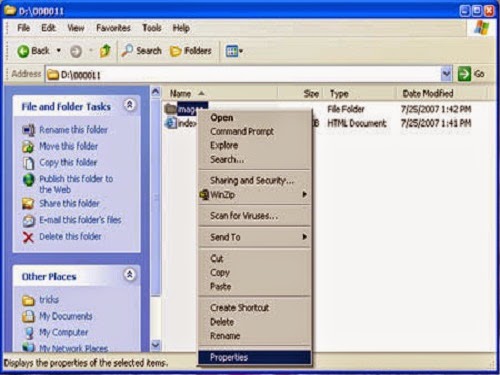The height and width of the screenshot is (375, 500).
Task: Click Publish this folder to the Web
Action: pos(76,184)
